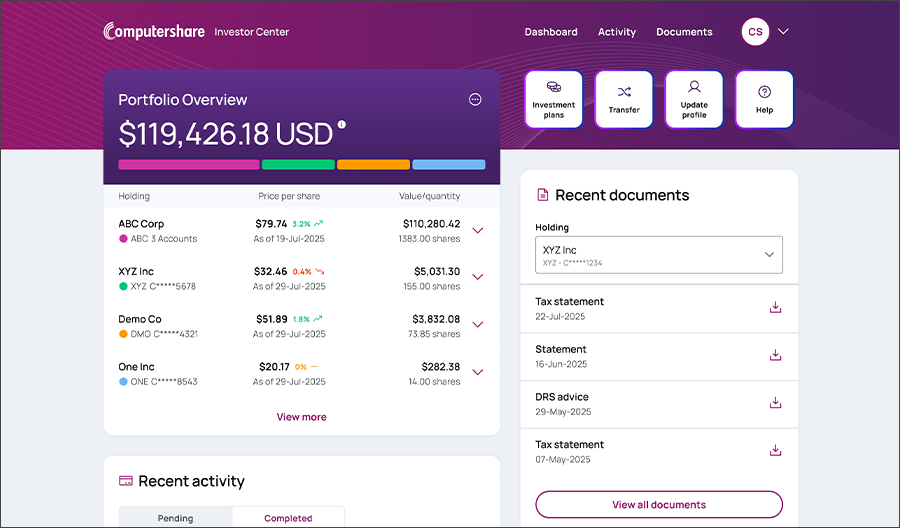Image resolution: width=900 pixels, height=528 pixels.
Task: Click the Holding column header in portfolio table
Action: coord(134,196)
